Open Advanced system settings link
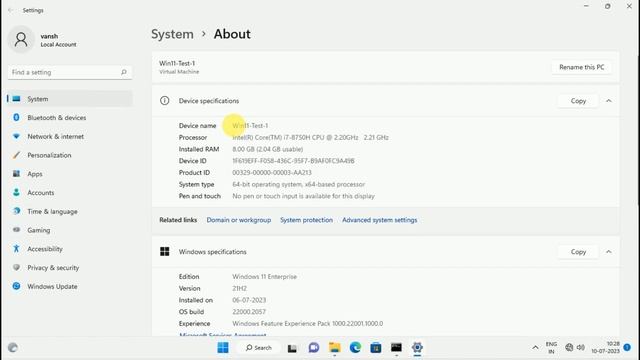Image resolution: width=640 pixels, height=360 pixels. click(380, 220)
